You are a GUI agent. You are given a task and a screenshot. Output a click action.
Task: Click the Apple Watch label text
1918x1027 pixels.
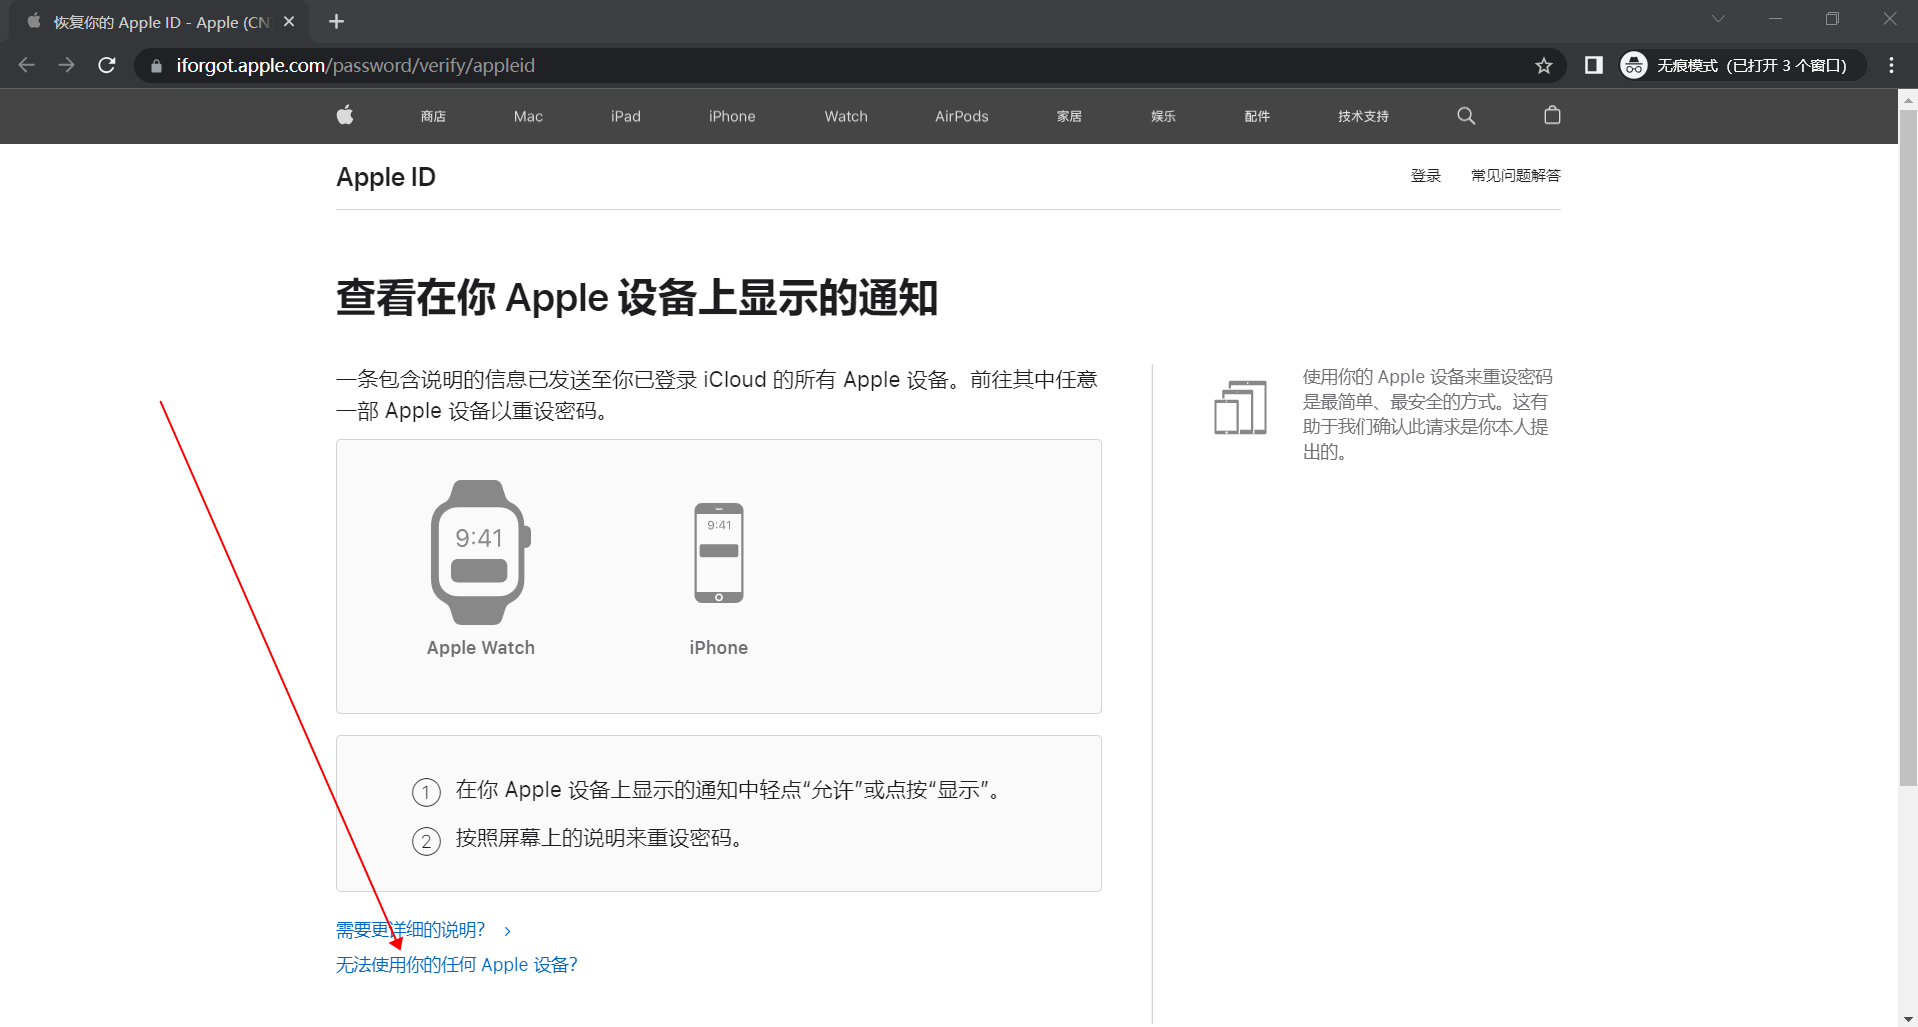[481, 648]
